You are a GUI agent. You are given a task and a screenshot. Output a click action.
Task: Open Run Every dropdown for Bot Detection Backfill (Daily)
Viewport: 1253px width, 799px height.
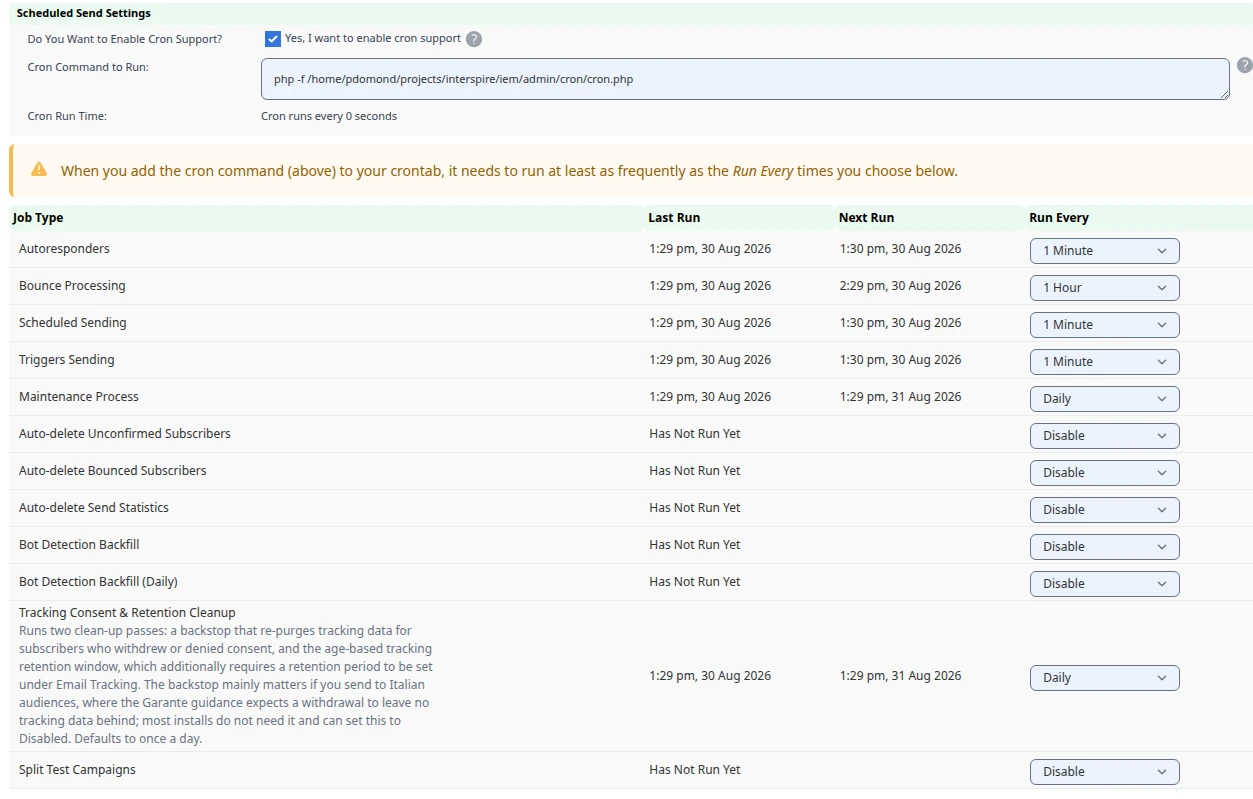(x=1104, y=584)
